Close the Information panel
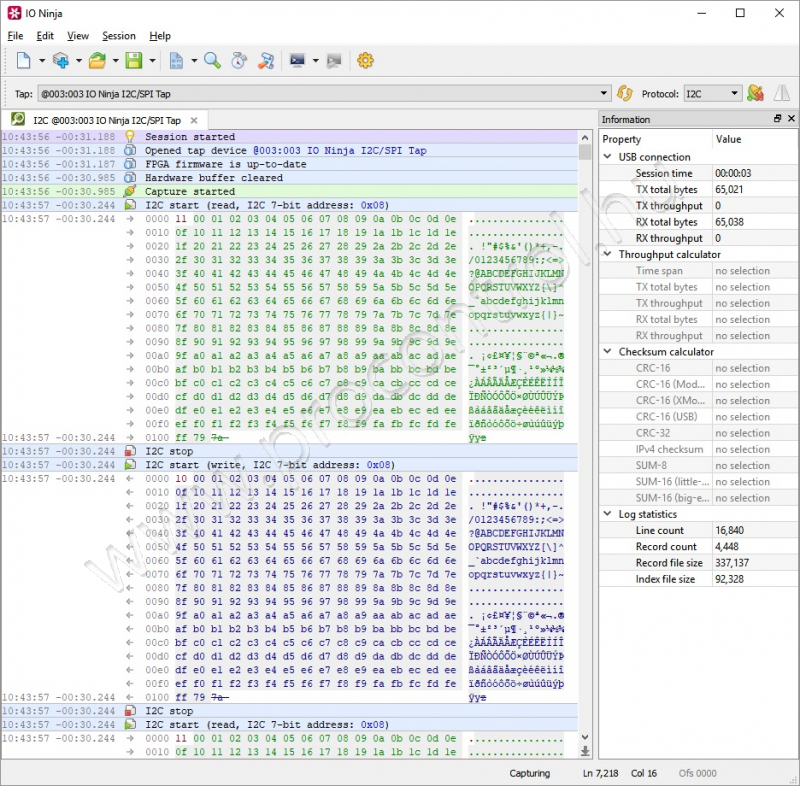This screenshot has width=800, height=786. point(791,118)
